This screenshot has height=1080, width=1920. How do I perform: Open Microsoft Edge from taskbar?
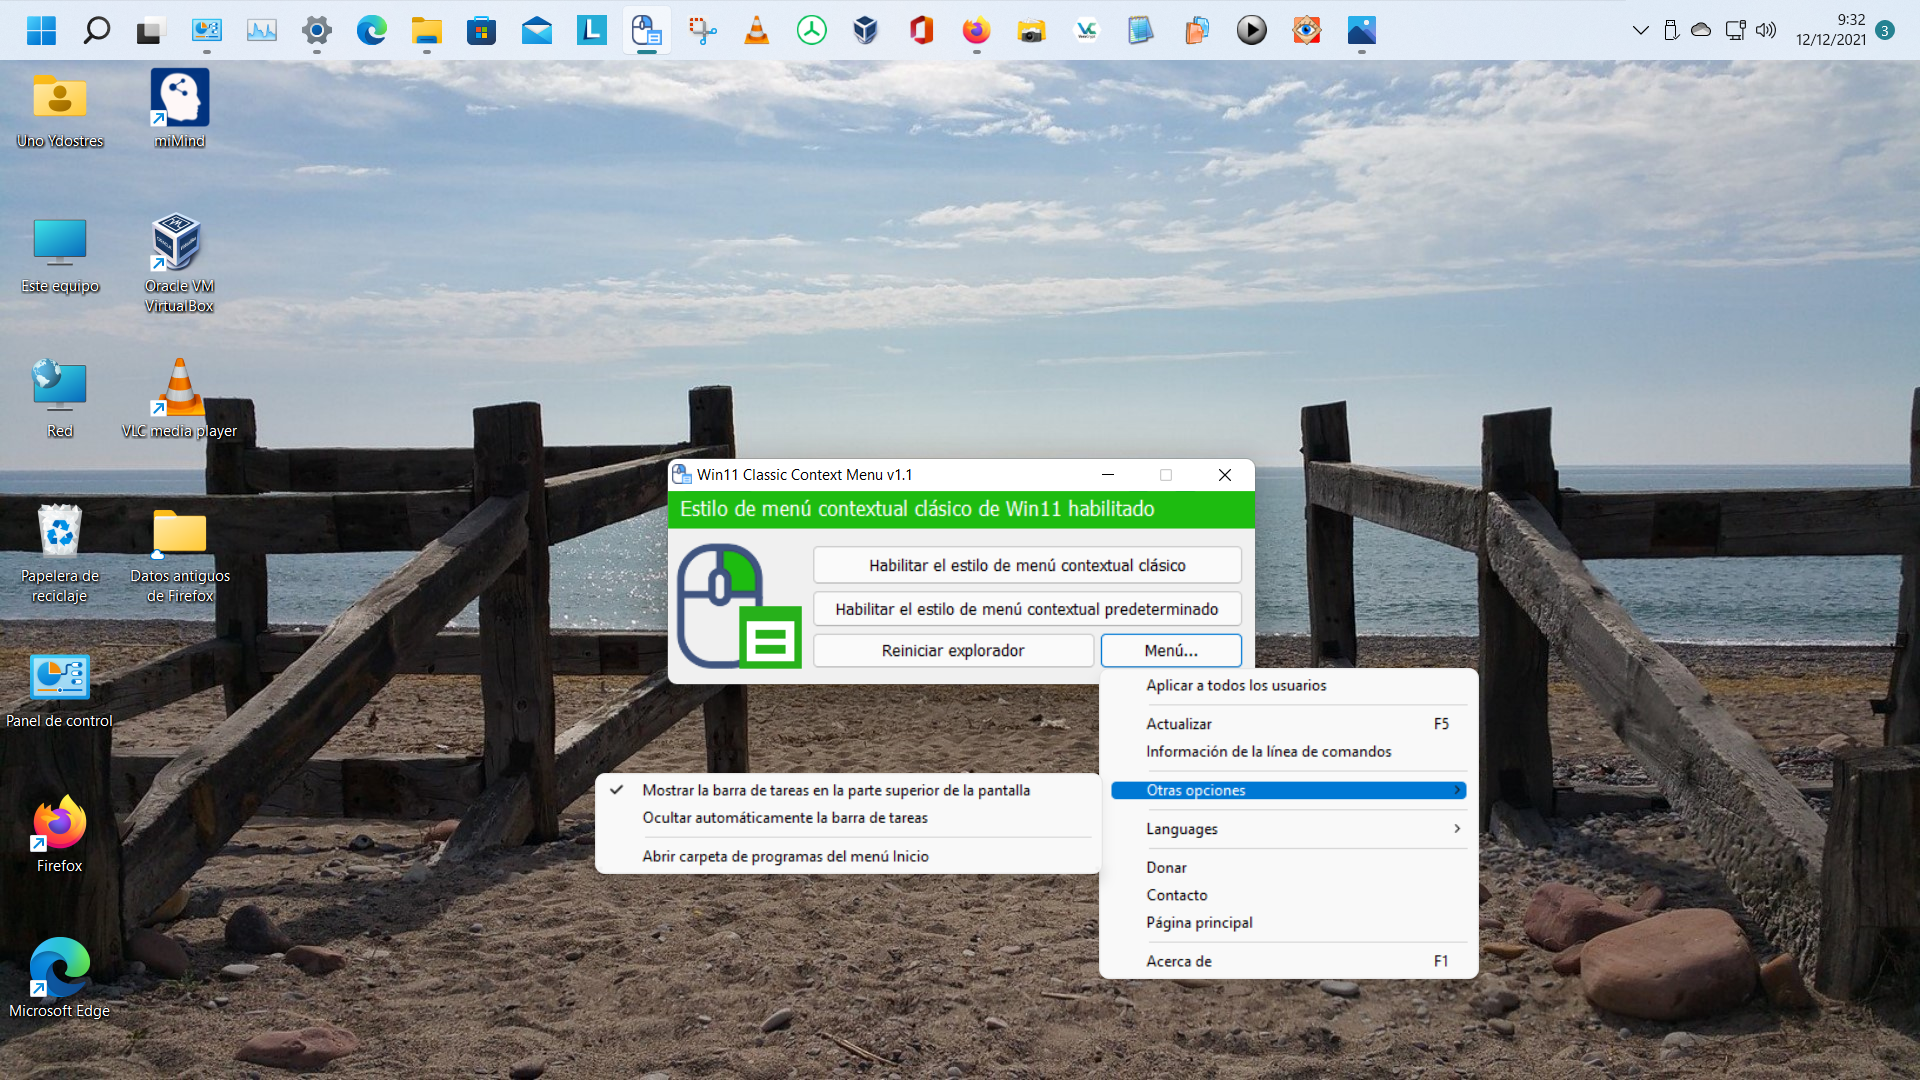(372, 30)
